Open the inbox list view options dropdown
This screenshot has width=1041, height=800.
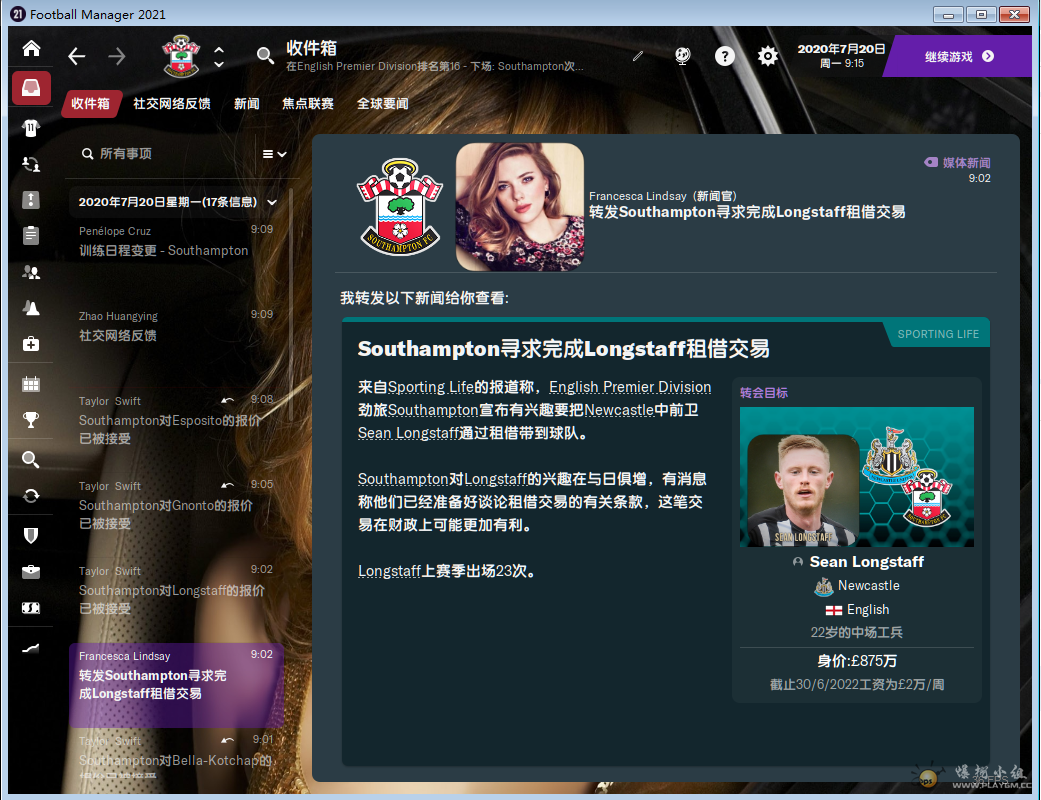[274, 154]
